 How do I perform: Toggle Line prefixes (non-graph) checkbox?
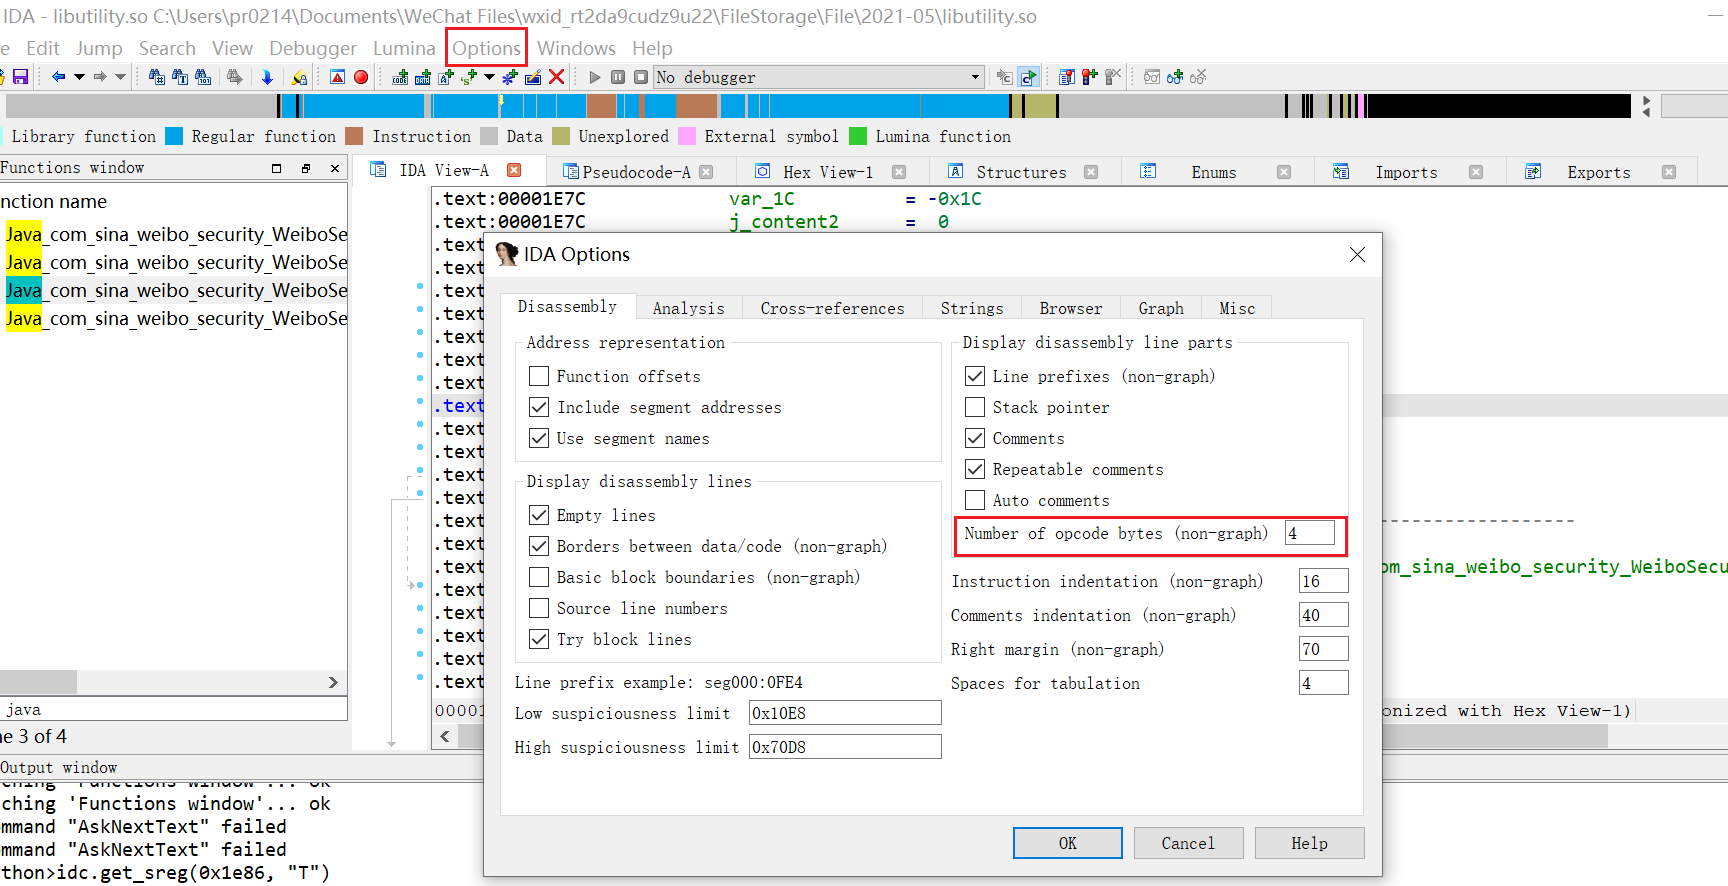pos(975,376)
